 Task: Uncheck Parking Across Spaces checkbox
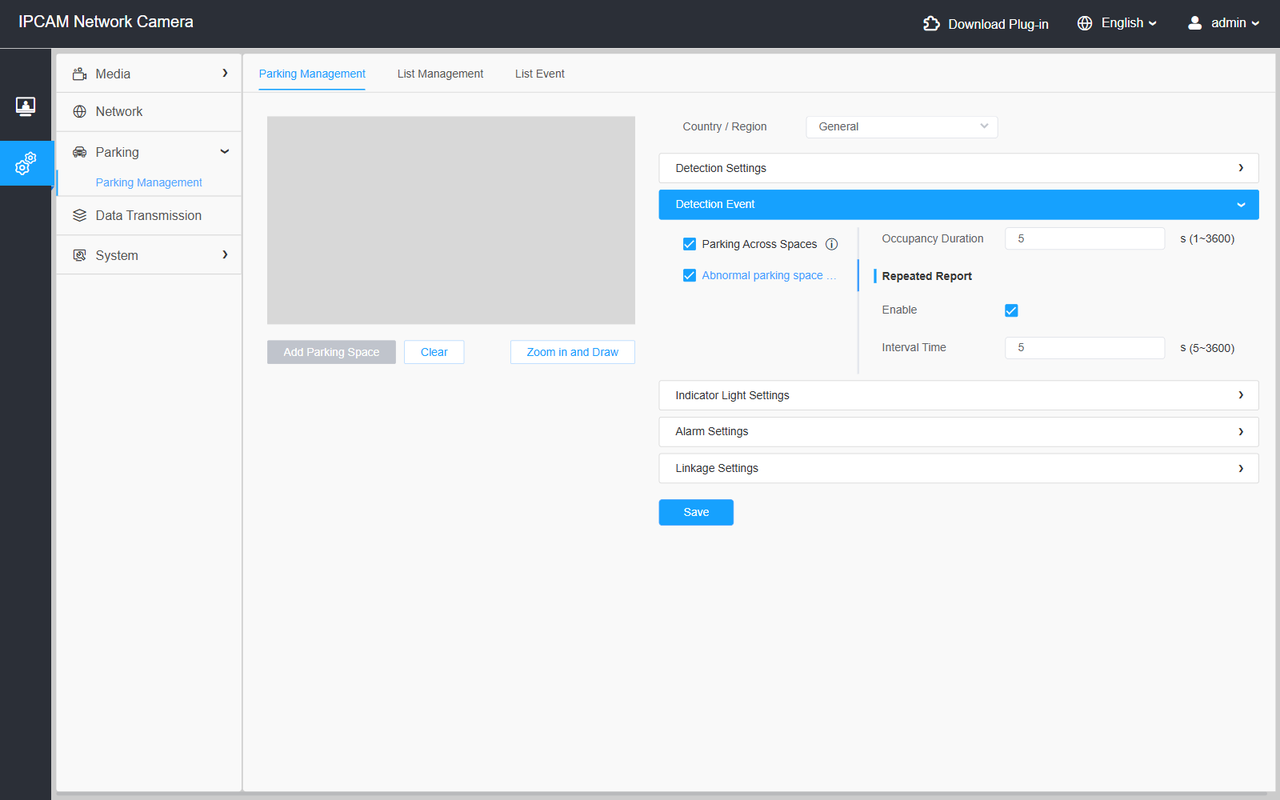point(689,244)
